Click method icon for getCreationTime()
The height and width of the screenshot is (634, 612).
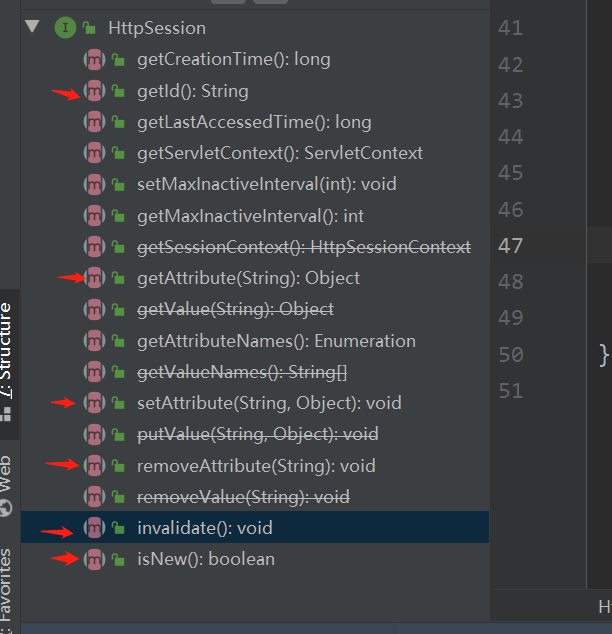pyautogui.click(x=94, y=59)
